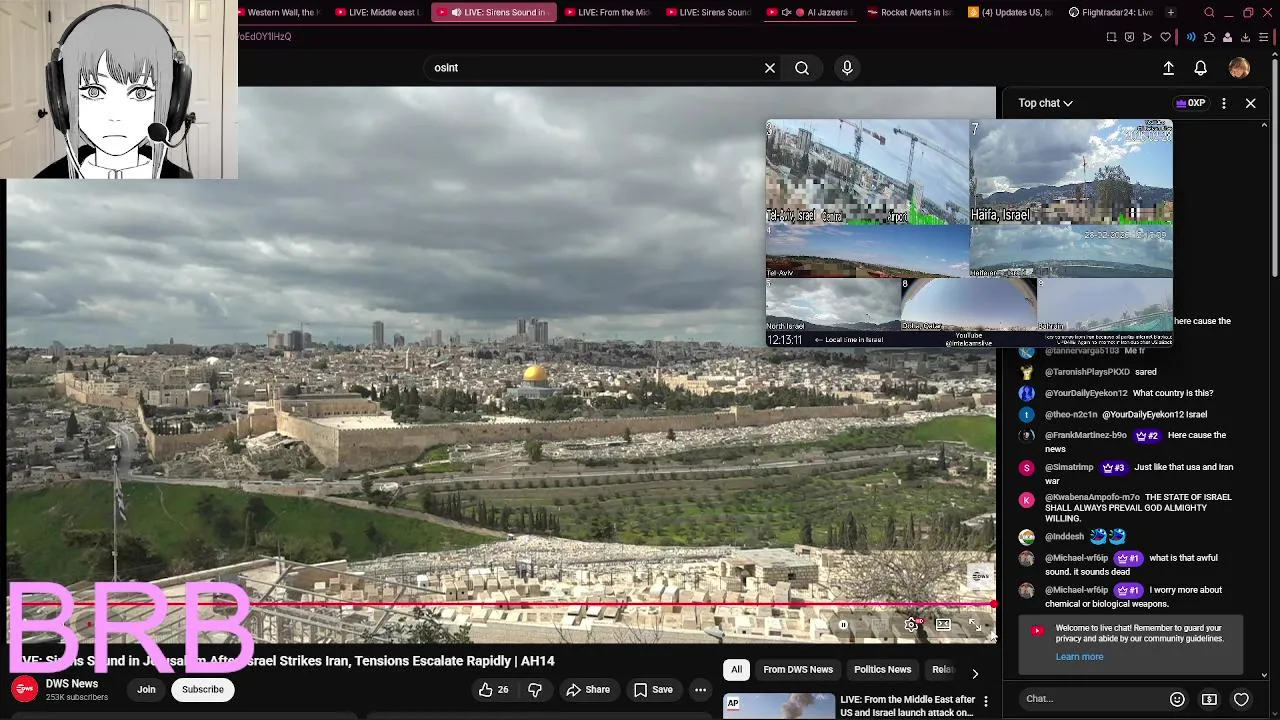Save the video to a playlist

tap(652, 689)
